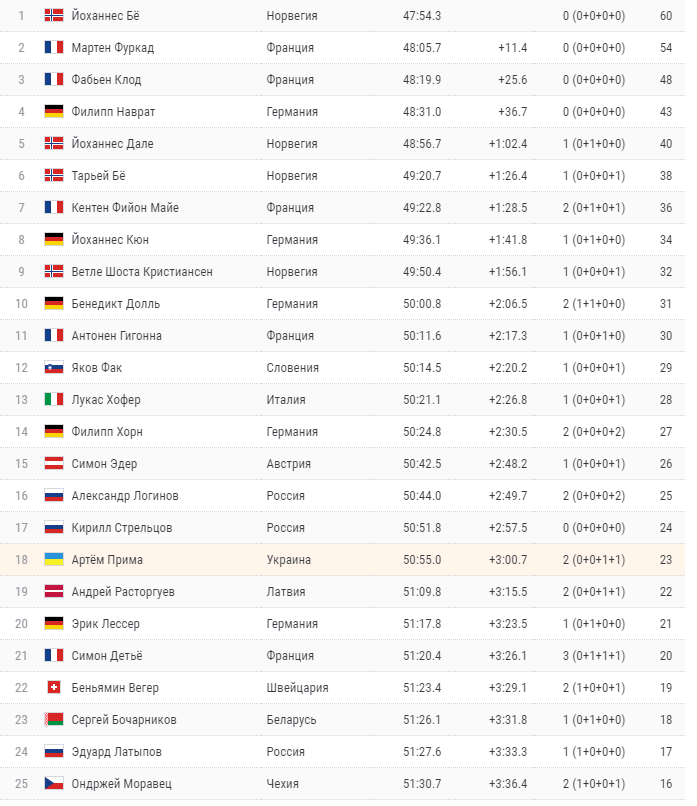This screenshot has width=697, height=806.
Task: Click finish time 47:54.3 of the leader
Action: (422, 16)
